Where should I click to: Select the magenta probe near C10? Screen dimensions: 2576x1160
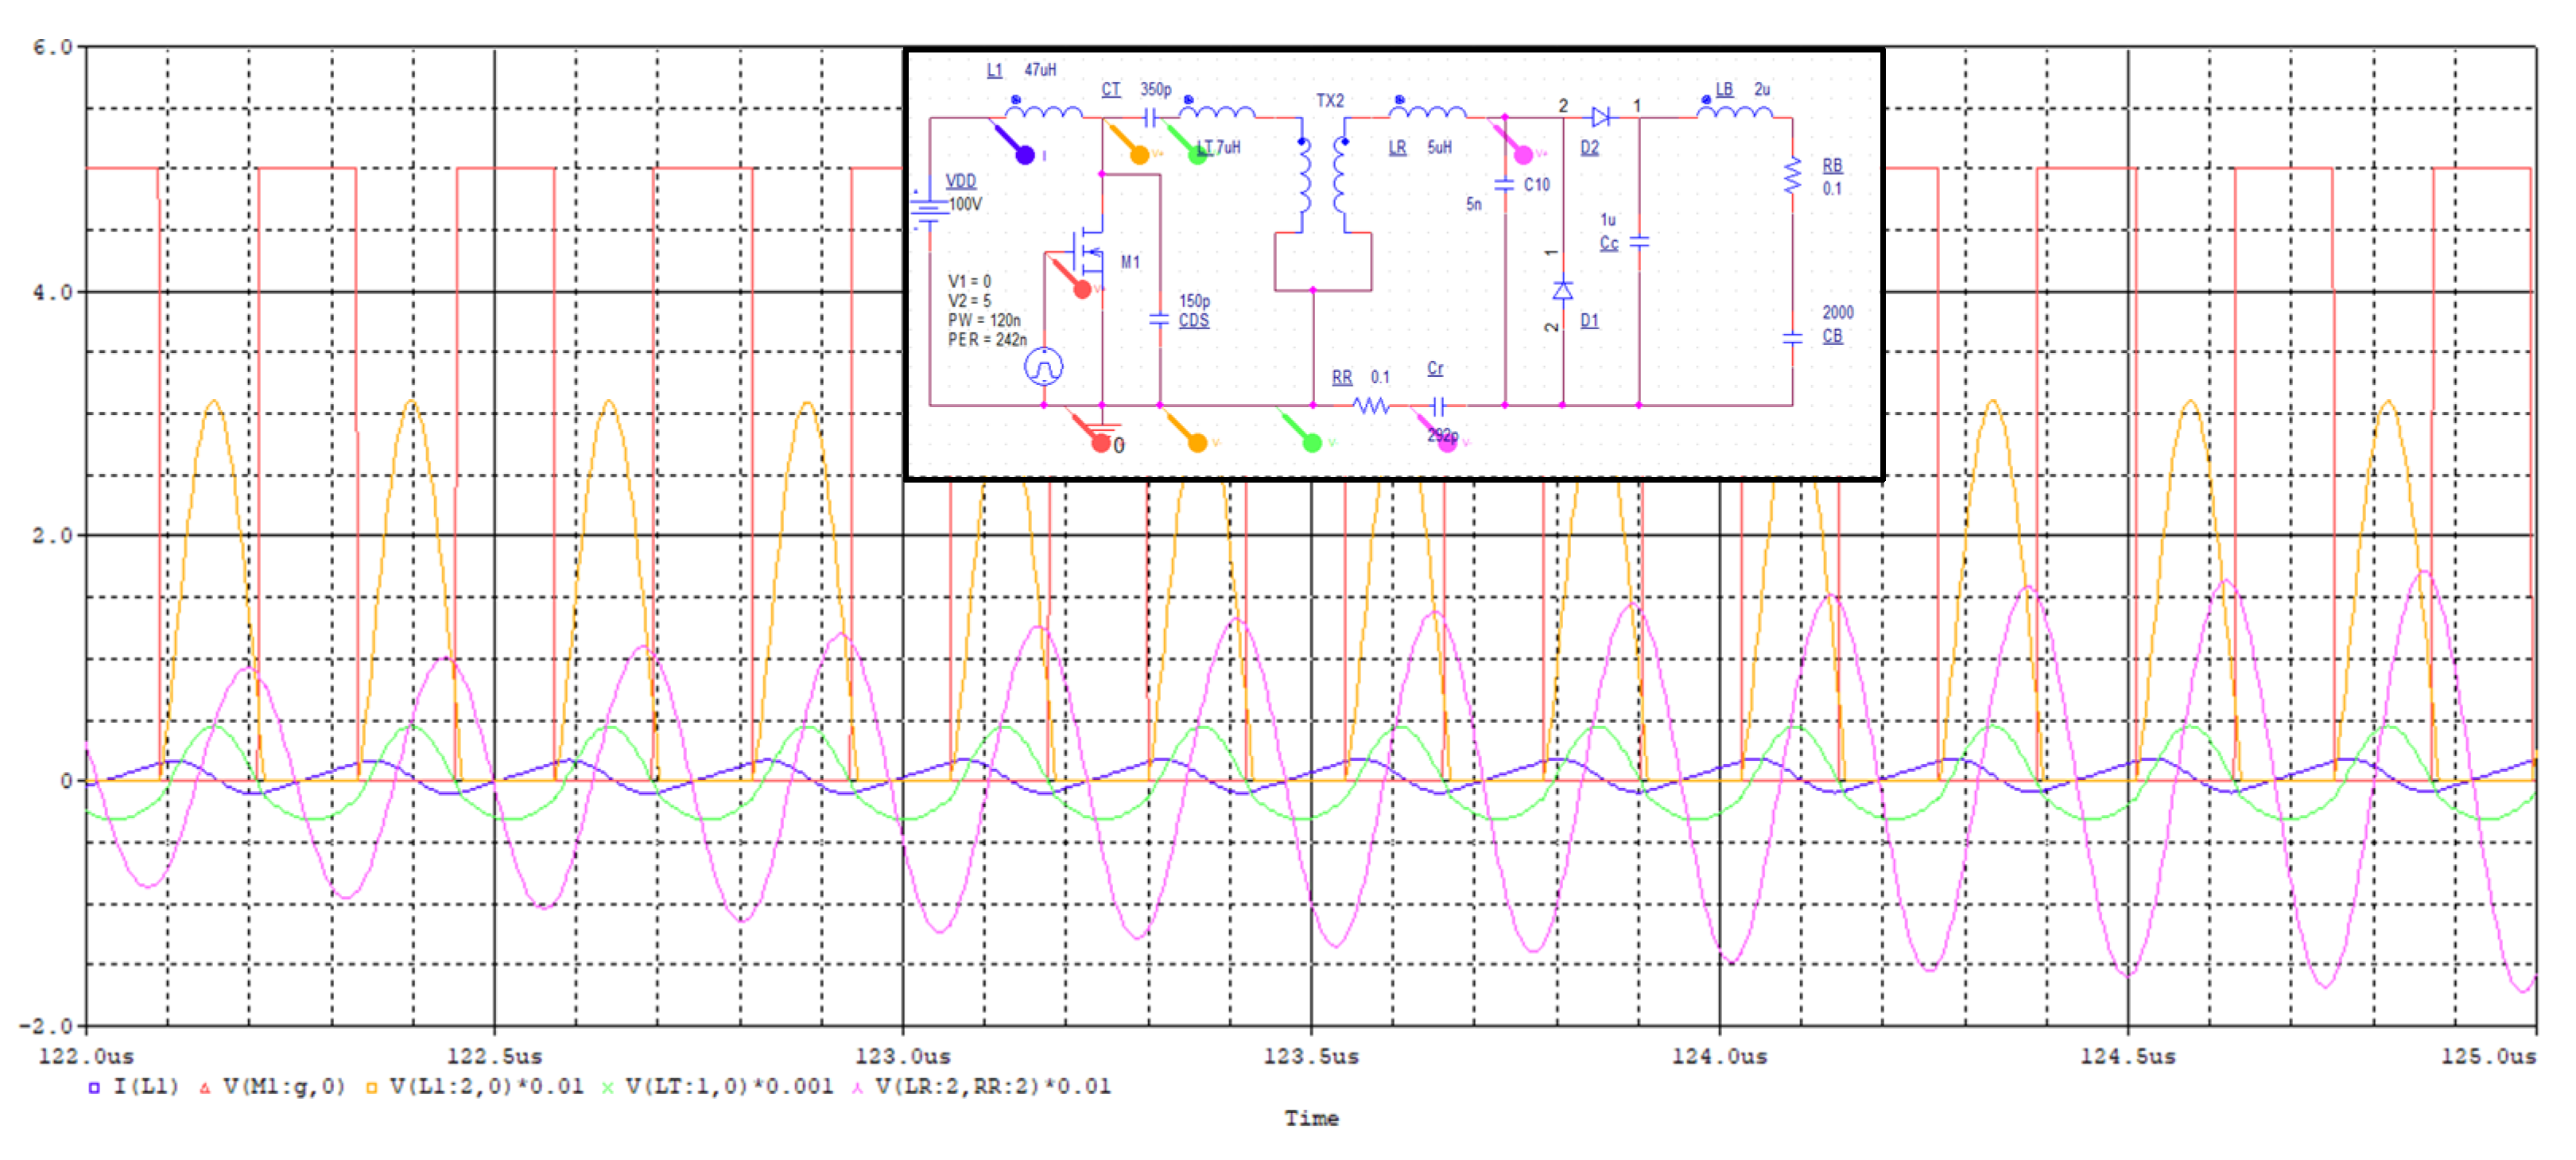[1522, 154]
